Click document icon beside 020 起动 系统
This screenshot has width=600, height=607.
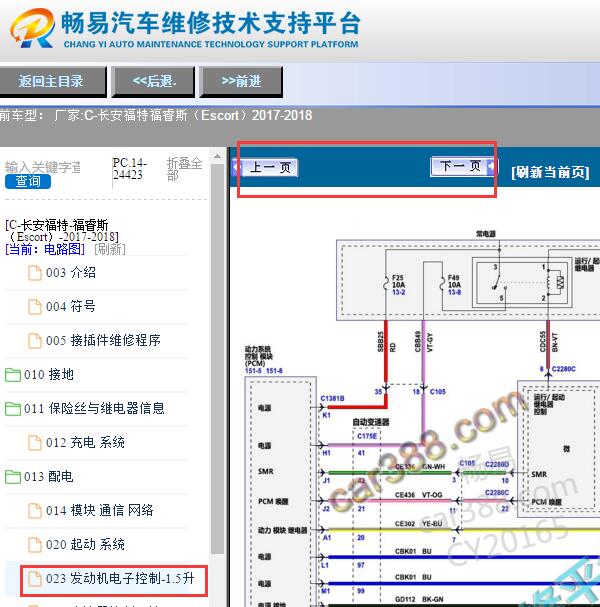tap(35, 545)
